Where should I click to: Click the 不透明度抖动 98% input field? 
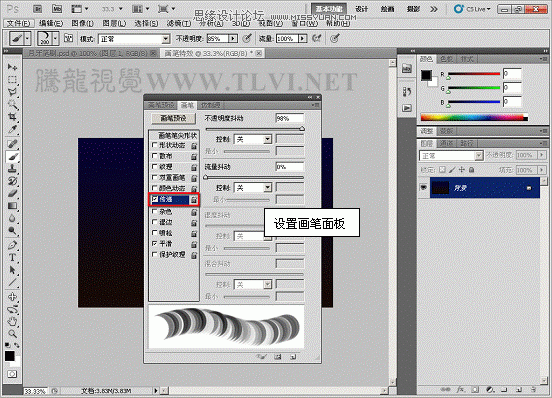tap(289, 119)
